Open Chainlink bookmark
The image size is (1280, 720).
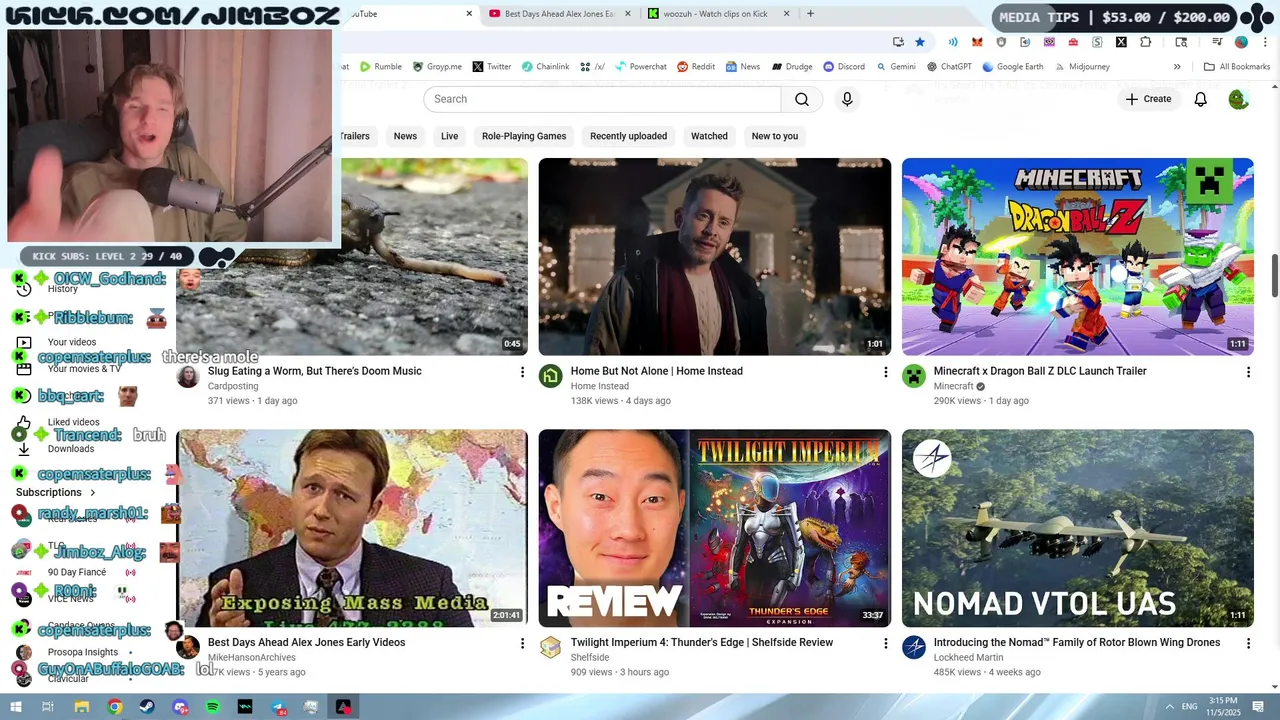(546, 67)
